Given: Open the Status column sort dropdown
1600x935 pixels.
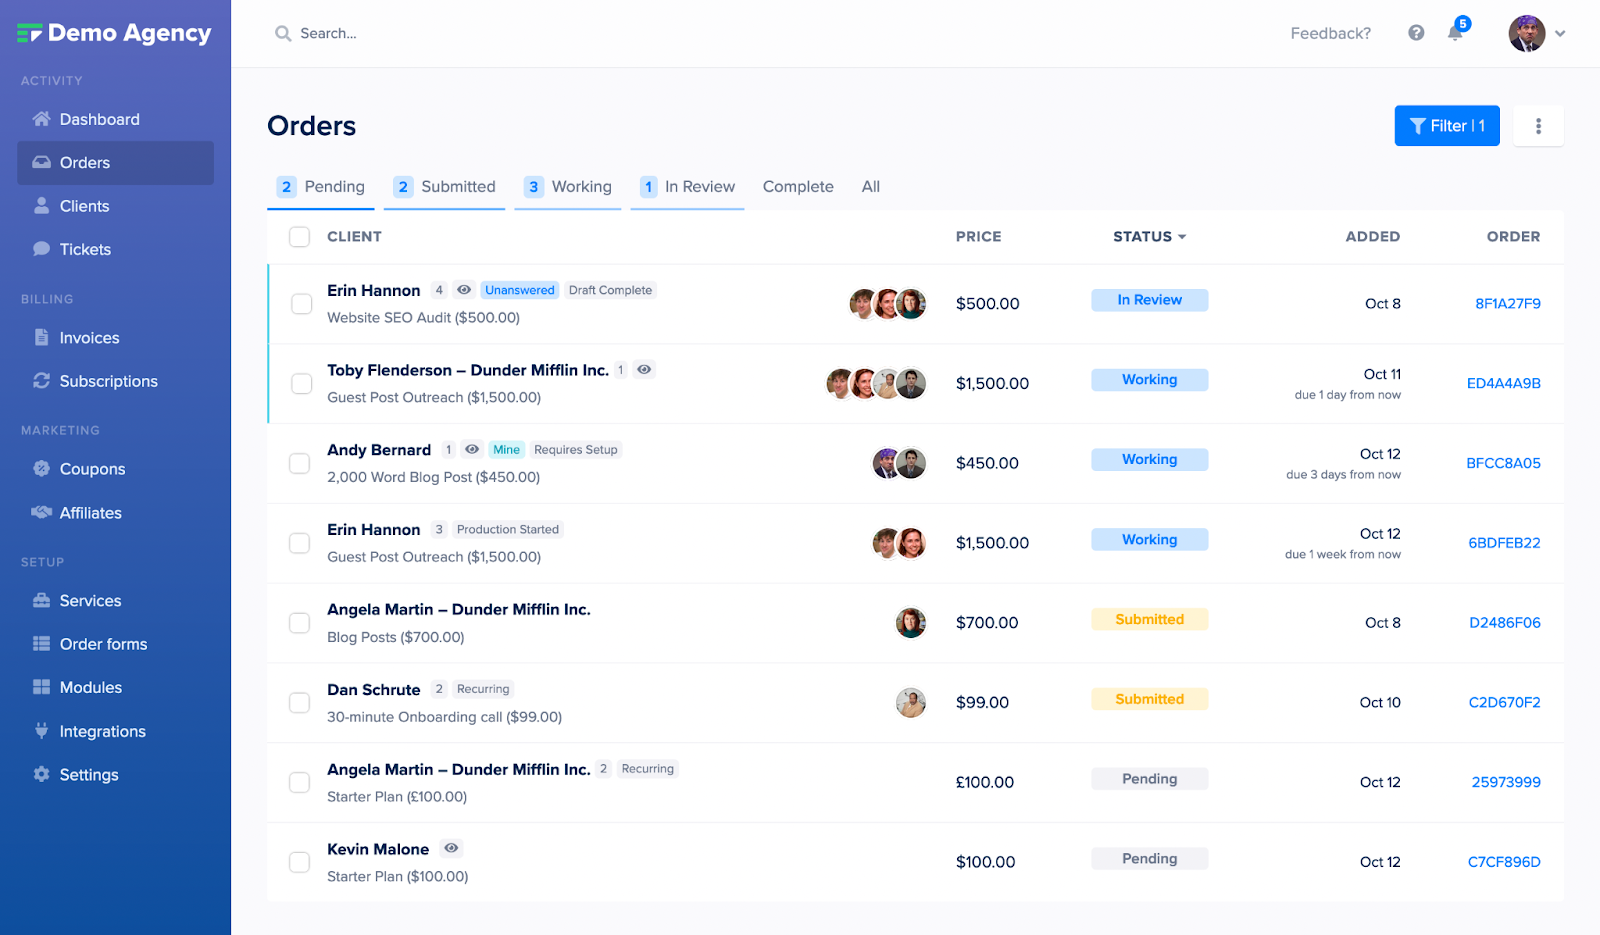Looking at the screenshot, I should click(1148, 236).
